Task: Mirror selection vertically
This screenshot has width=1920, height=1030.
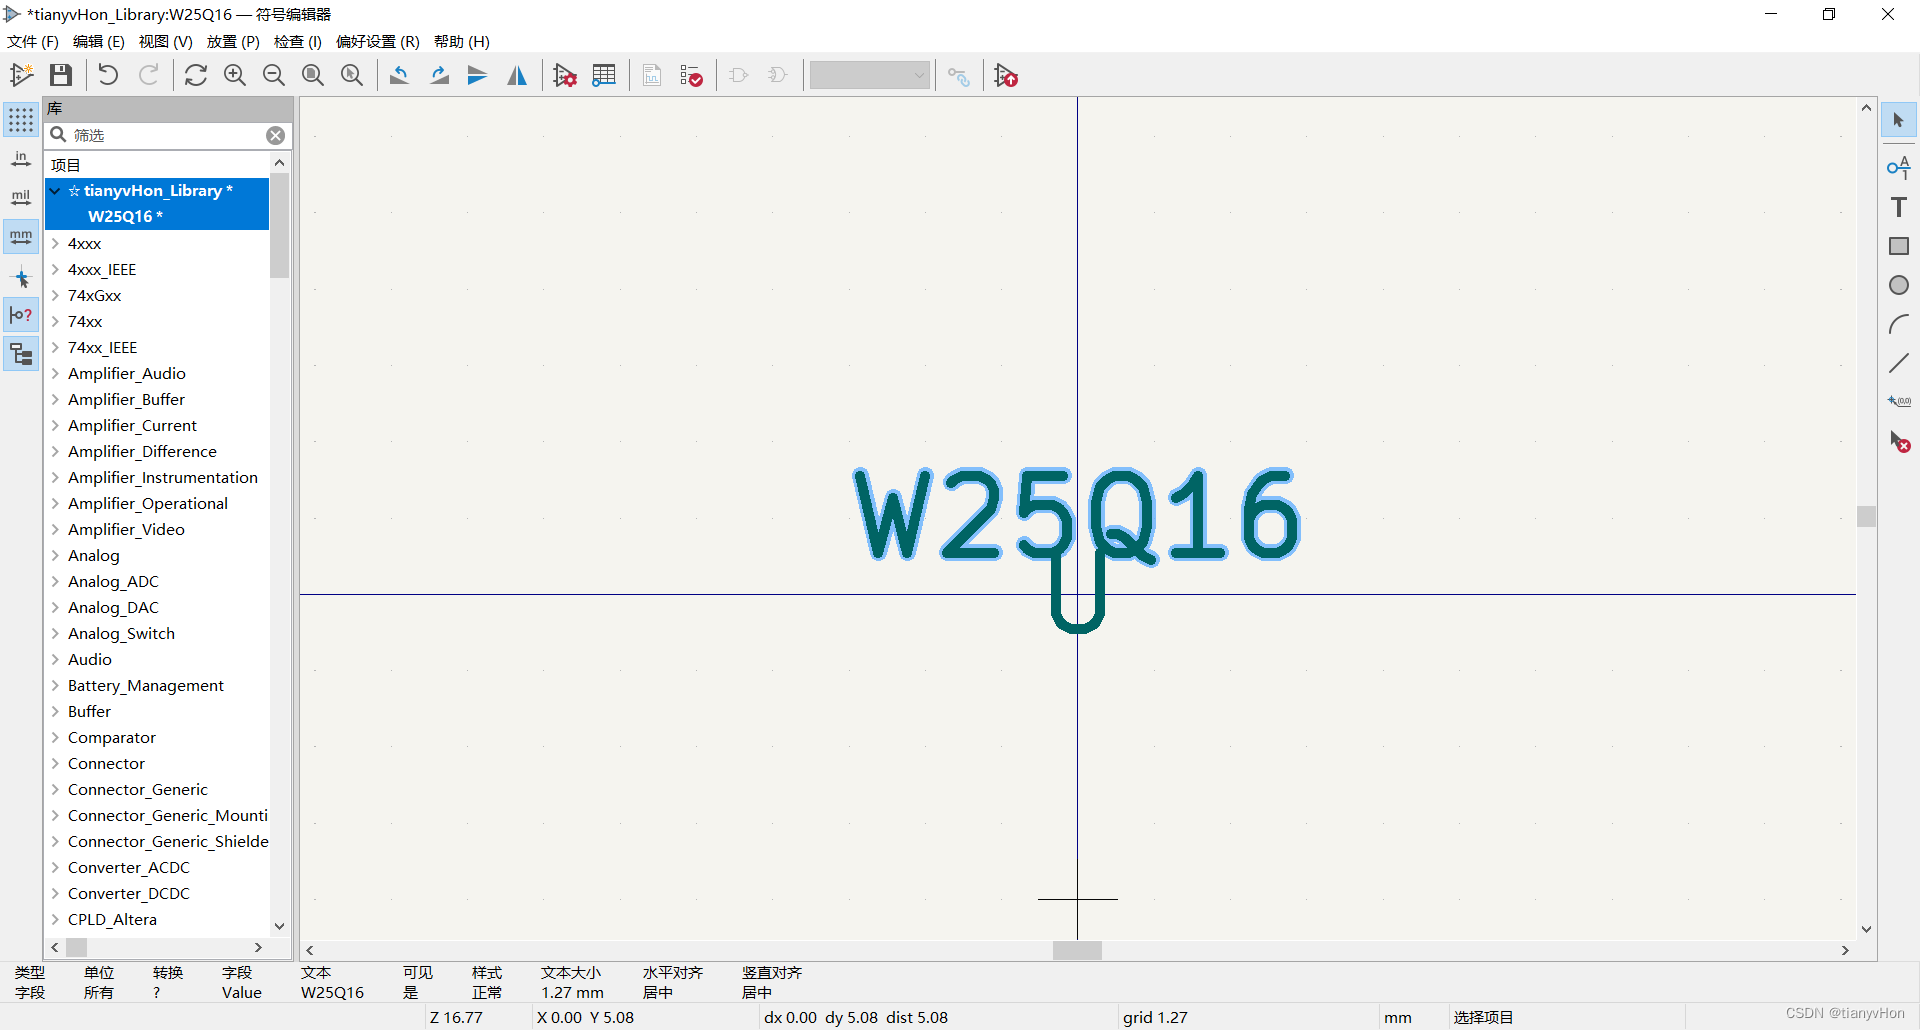Action: click(478, 75)
